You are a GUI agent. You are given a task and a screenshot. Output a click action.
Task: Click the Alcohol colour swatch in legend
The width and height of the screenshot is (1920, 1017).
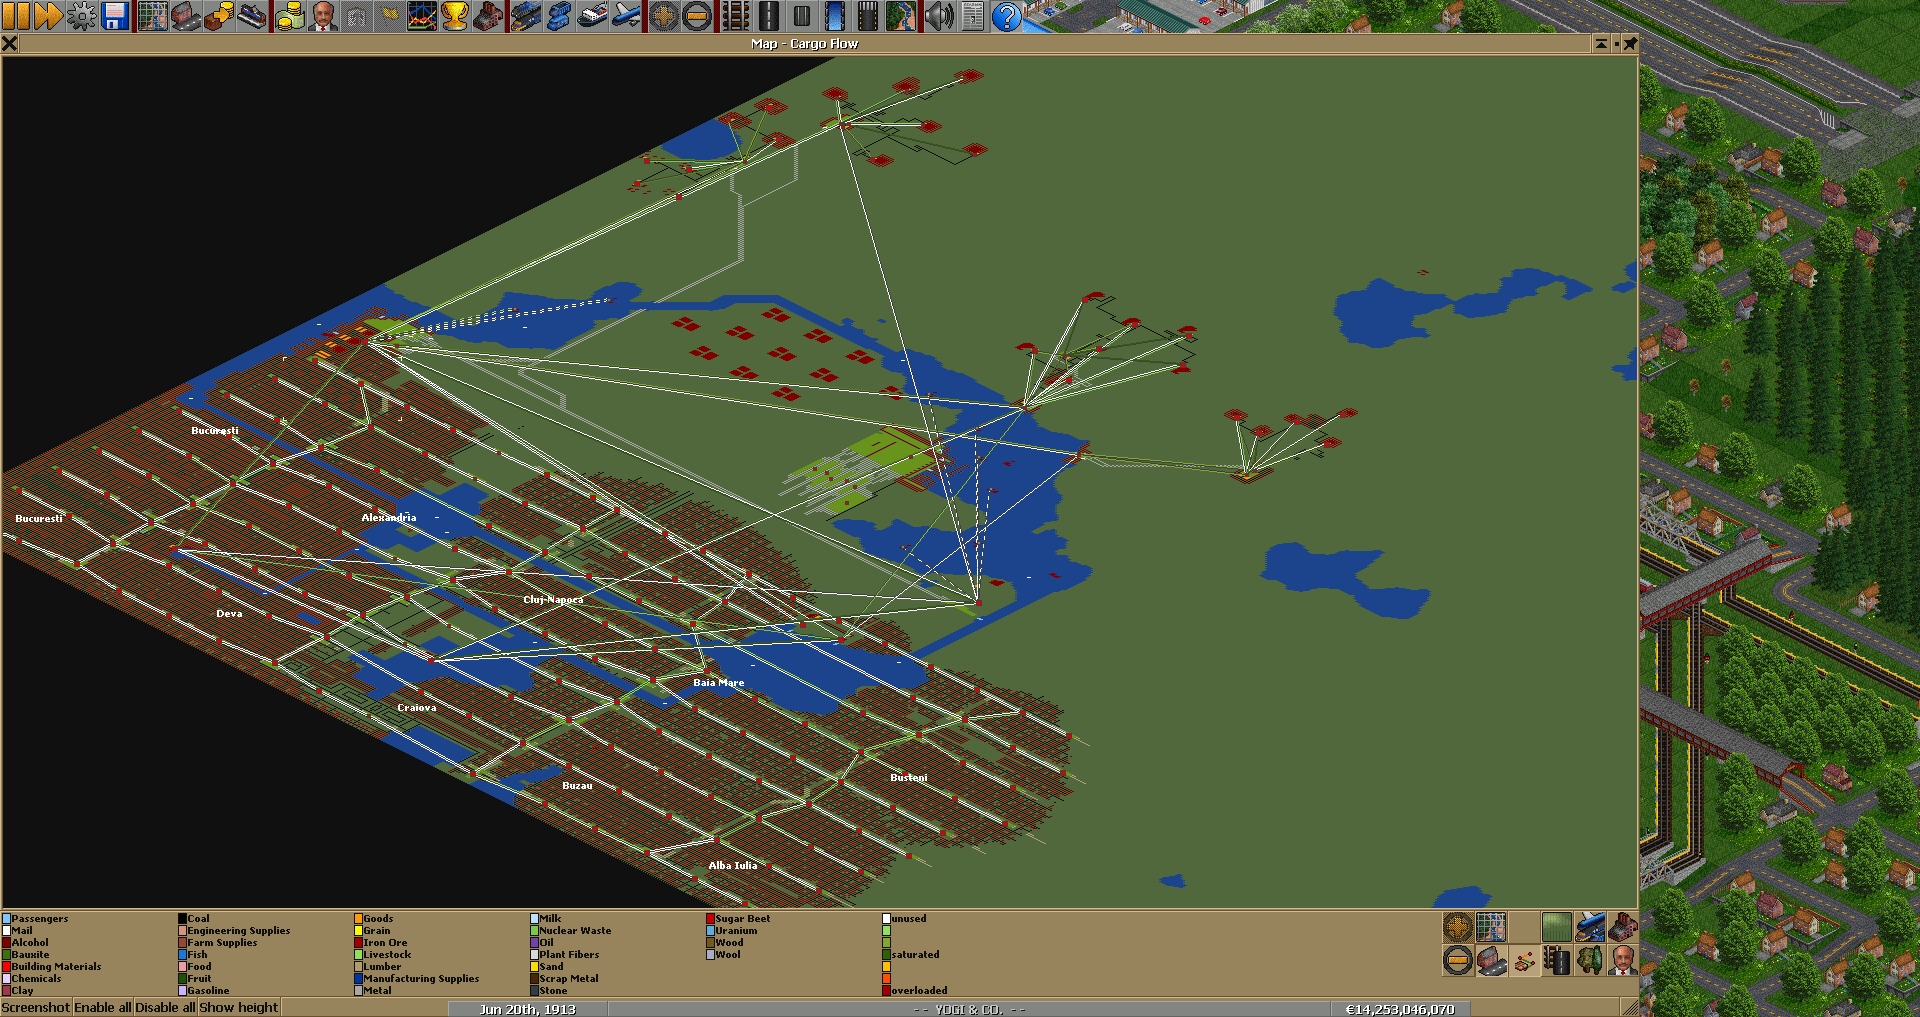pyautogui.click(x=6, y=942)
